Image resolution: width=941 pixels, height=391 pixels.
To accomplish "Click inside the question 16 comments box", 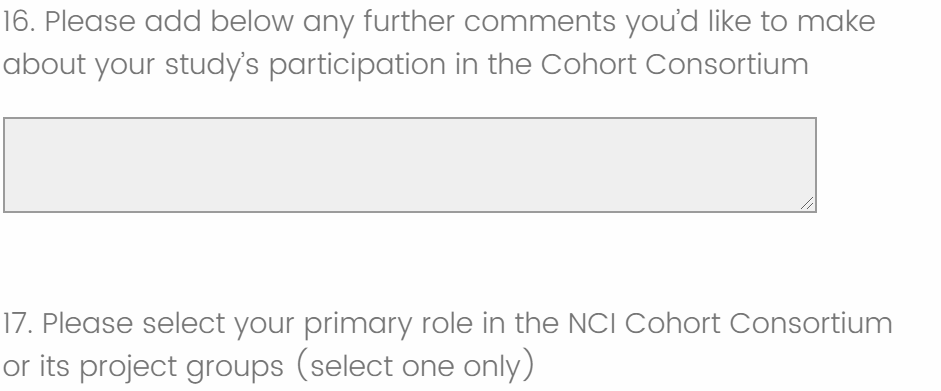I will (410, 165).
